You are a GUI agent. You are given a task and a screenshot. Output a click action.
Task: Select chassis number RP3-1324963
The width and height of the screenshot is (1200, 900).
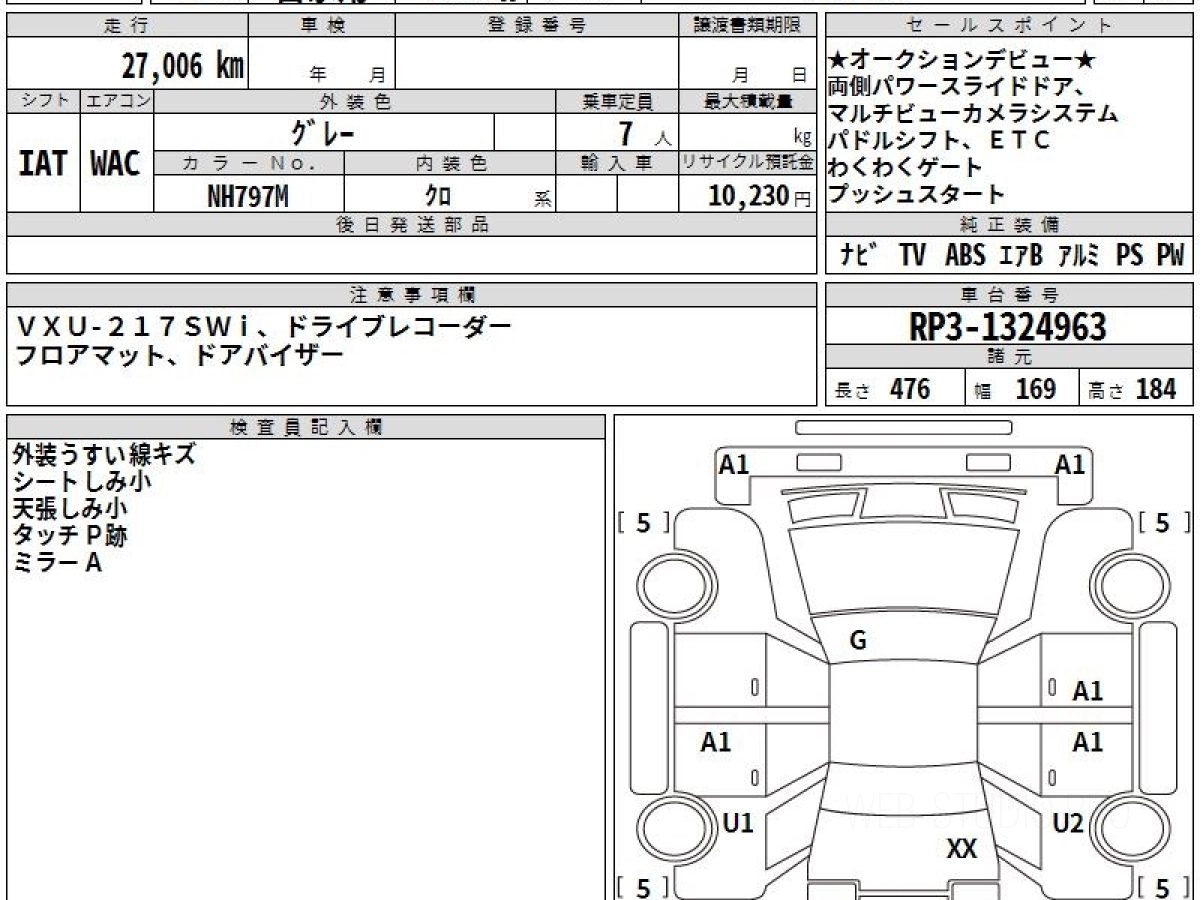coord(1009,327)
